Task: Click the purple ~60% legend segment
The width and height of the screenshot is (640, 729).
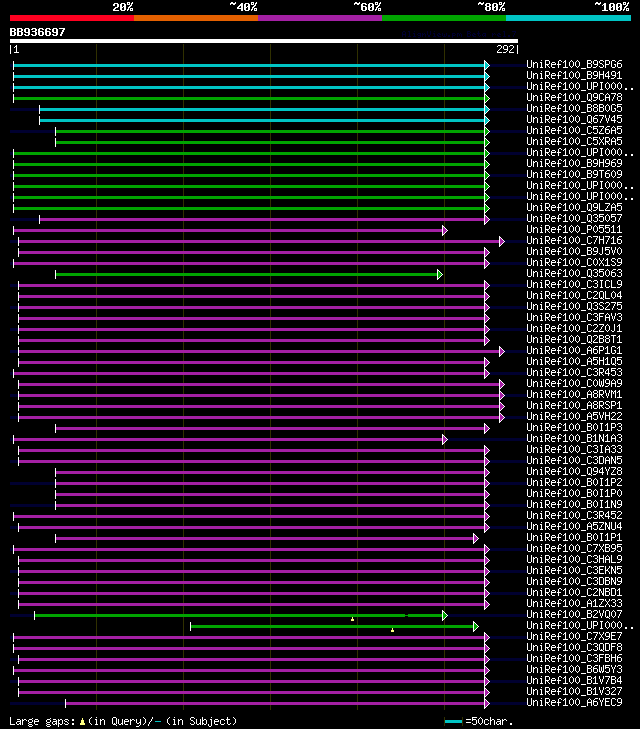Action: point(320,18)
